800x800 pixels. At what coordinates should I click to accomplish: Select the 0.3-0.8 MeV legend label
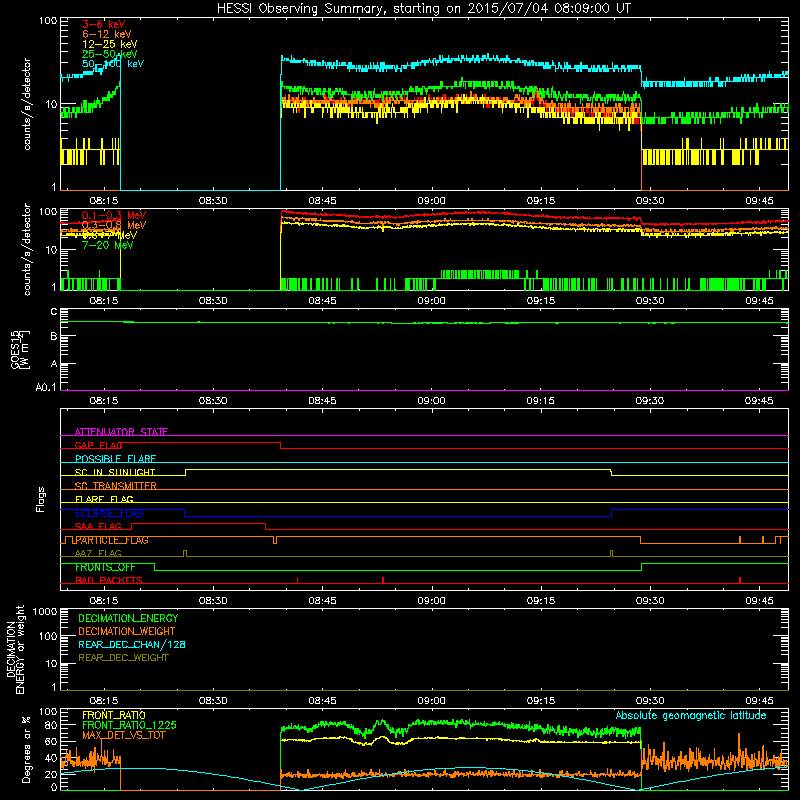pyautogui.click(x=114, y=225)
